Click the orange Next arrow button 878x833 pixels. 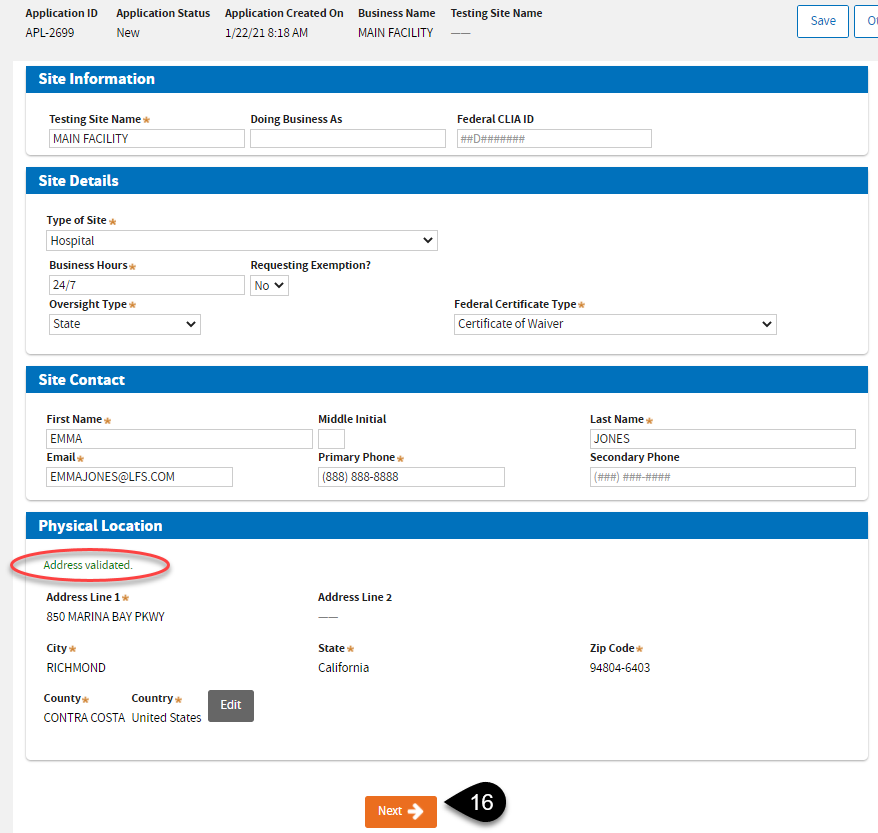click(400, 811)
